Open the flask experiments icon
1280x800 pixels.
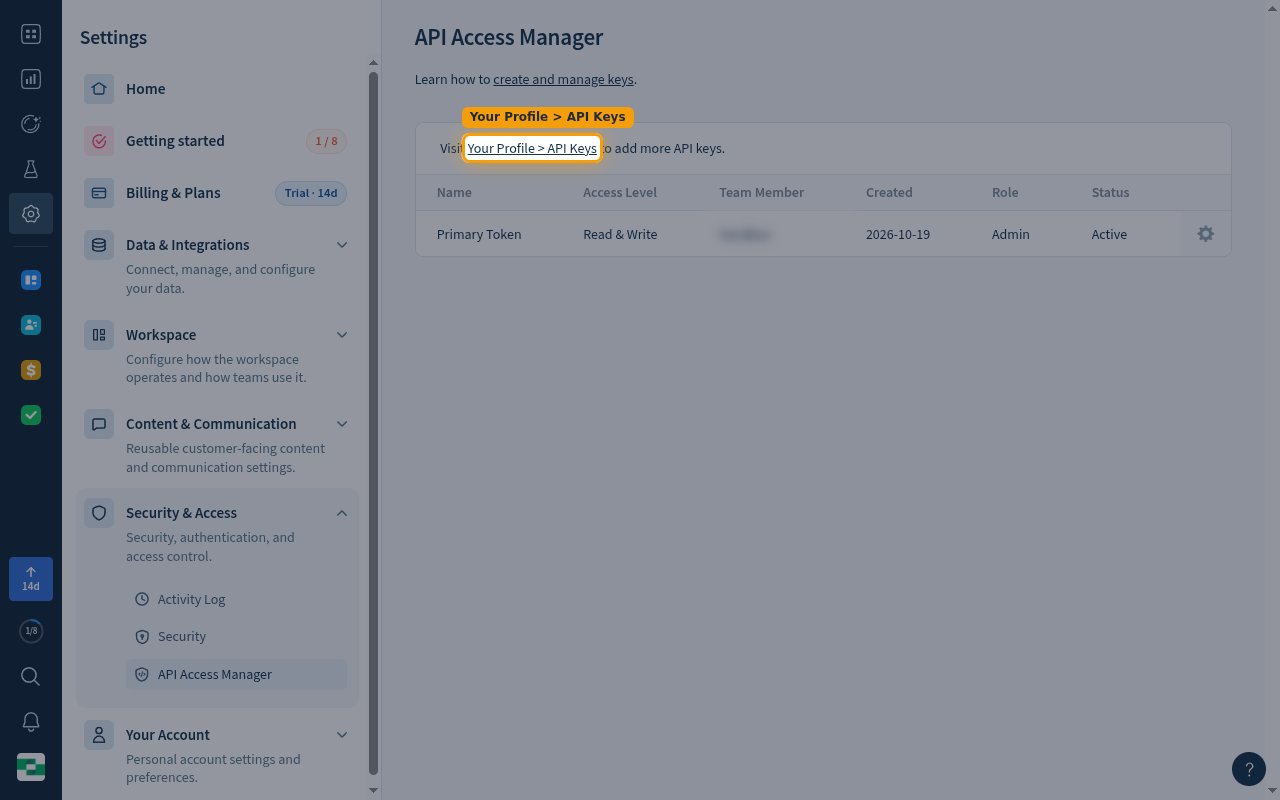(x=31, y=169)
